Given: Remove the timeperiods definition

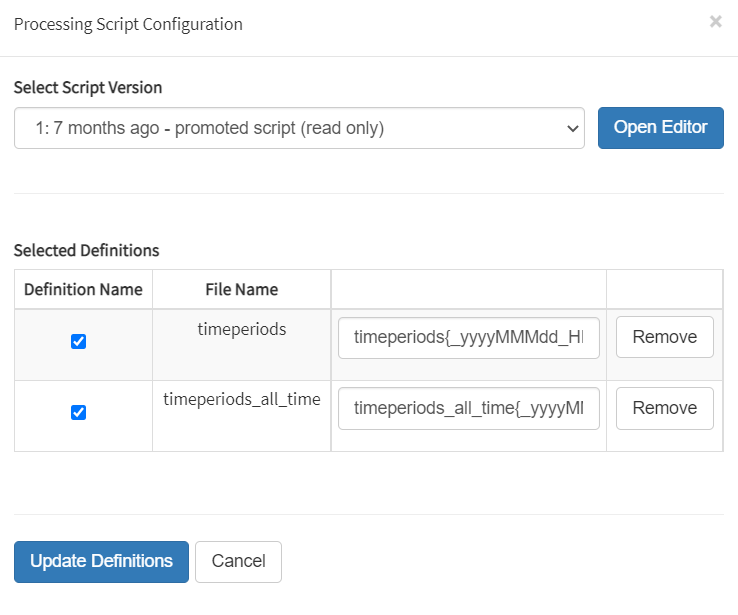Looking at the screenshot, I should 664,337.
